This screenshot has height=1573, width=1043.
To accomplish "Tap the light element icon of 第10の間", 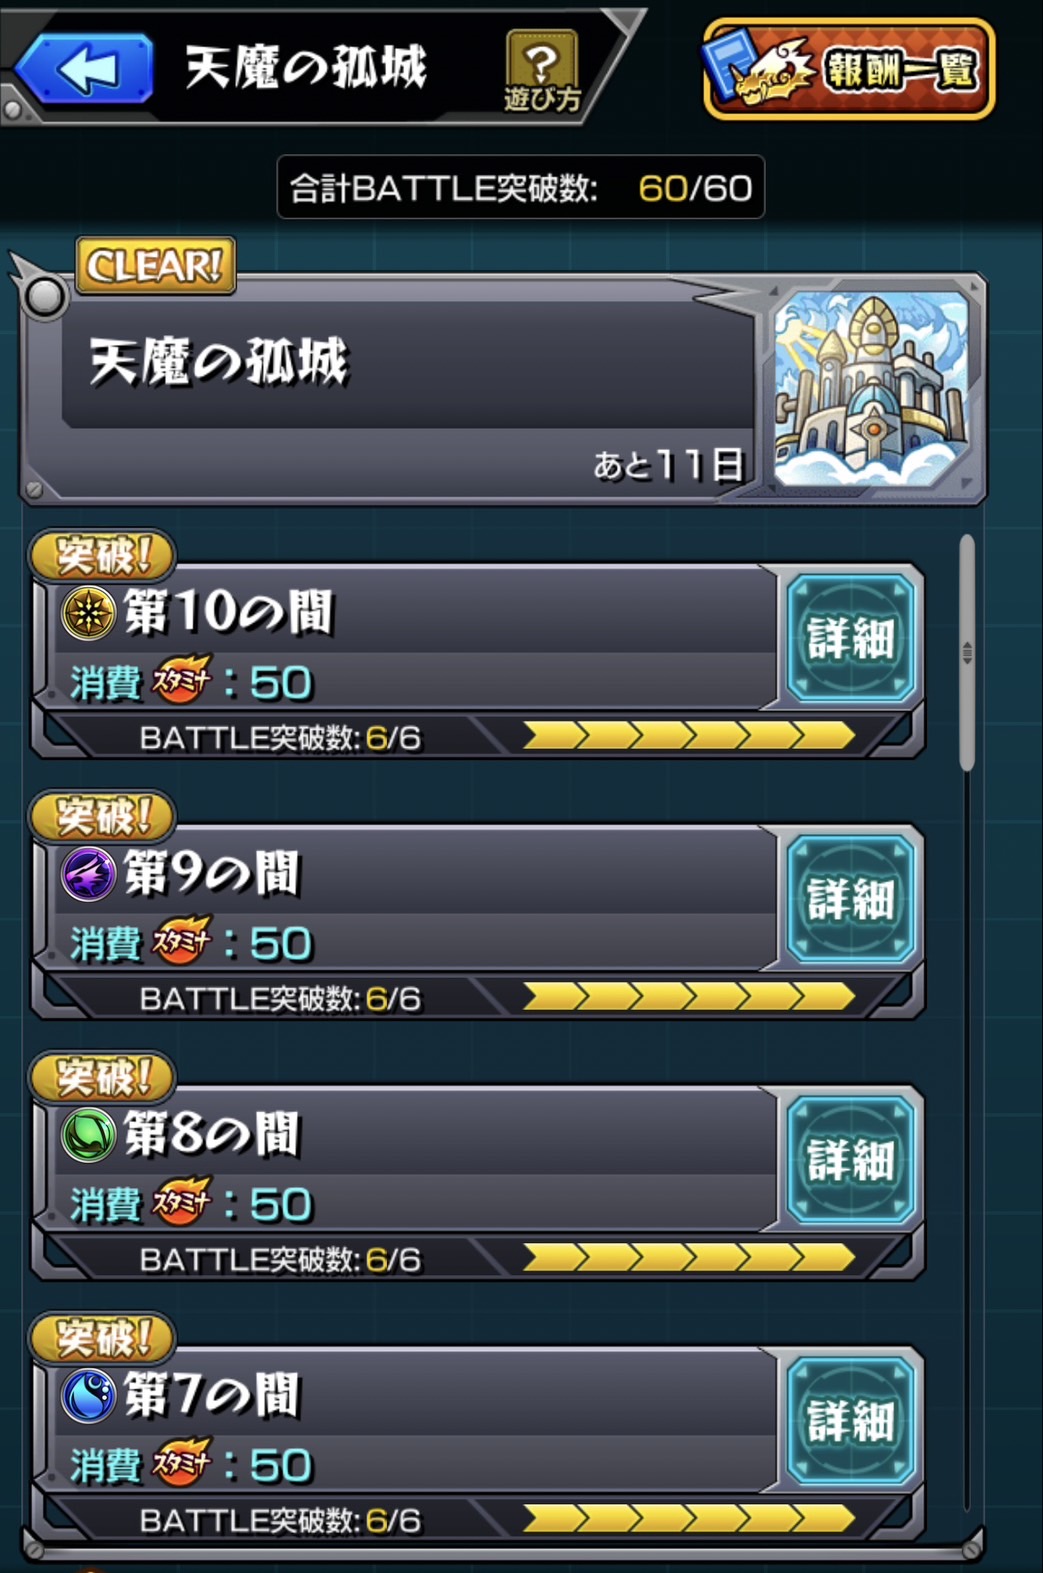I will (88, 612).
